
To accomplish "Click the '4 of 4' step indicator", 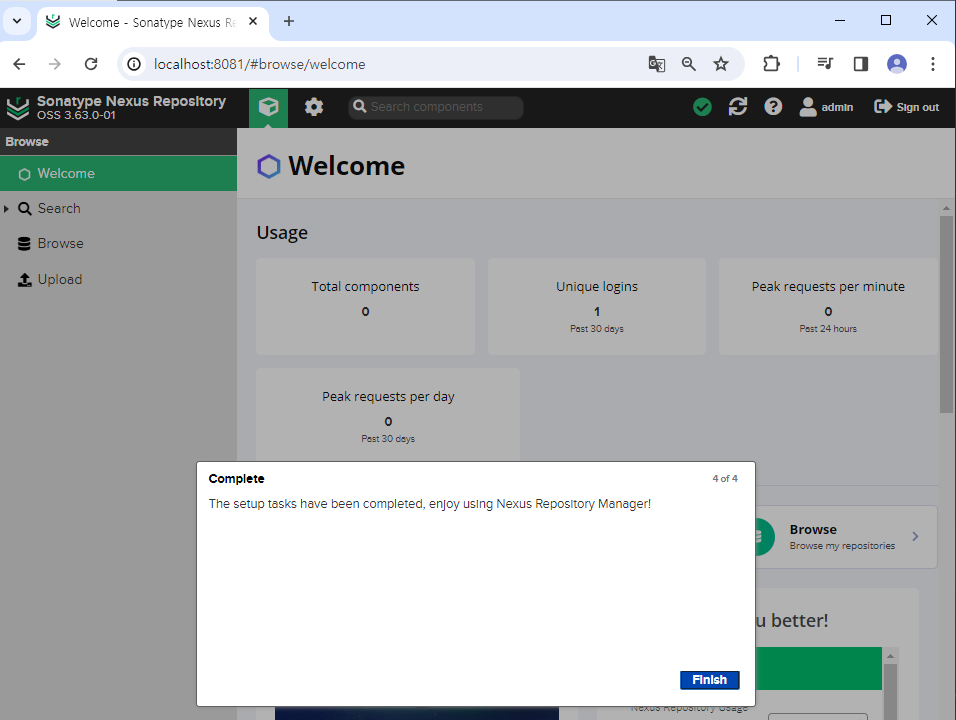I will 725,479.
